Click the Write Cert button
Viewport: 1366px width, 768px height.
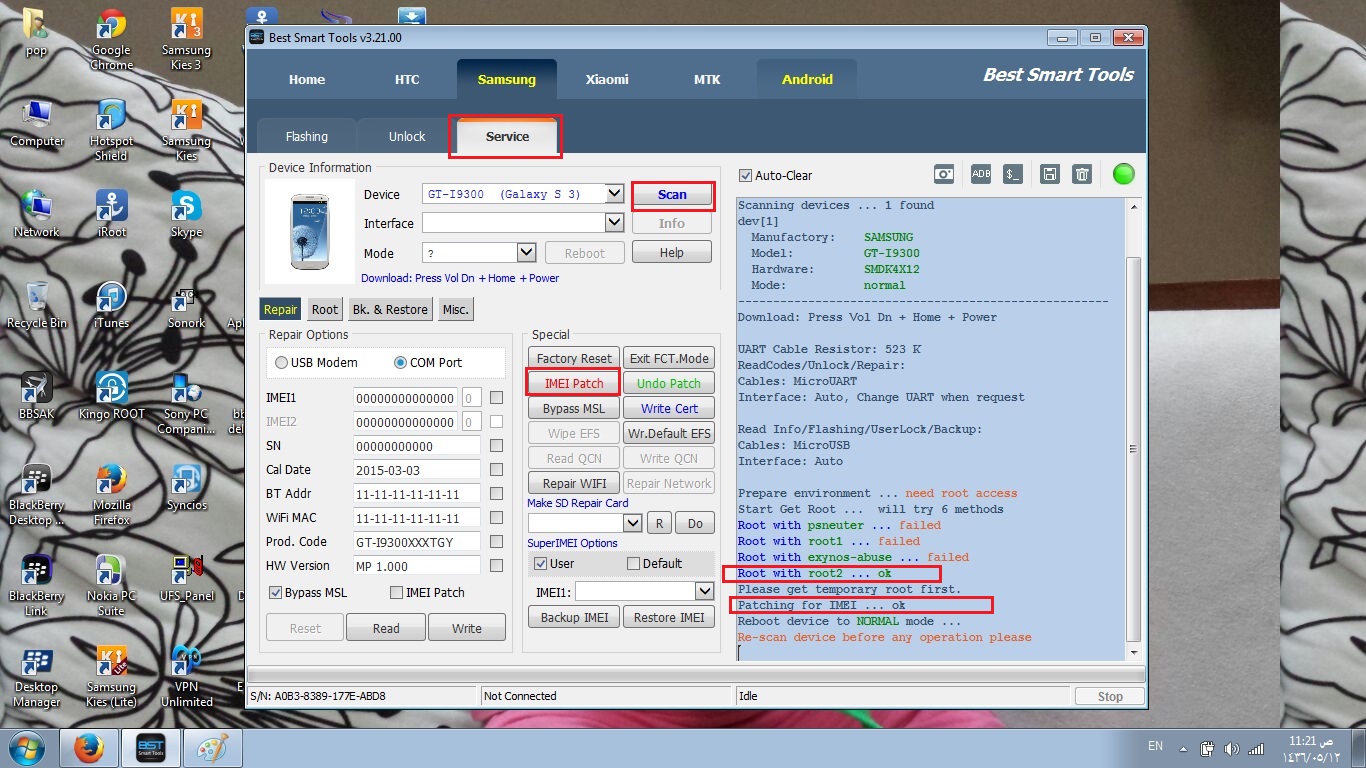[x=669, y=408]
